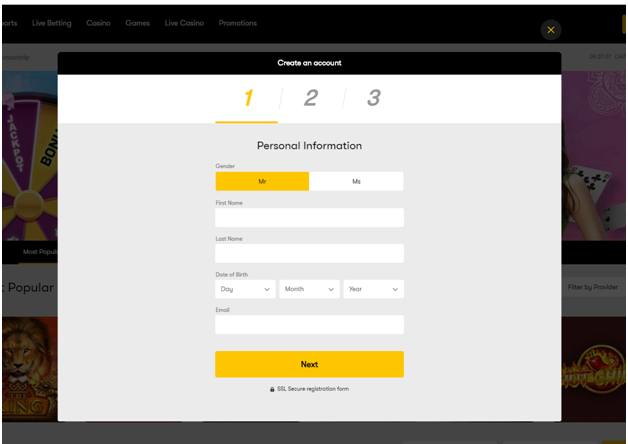Screen dimensions: 628x444
Task: Click the SSL Secure registration form text
Action: coord(313,389)
